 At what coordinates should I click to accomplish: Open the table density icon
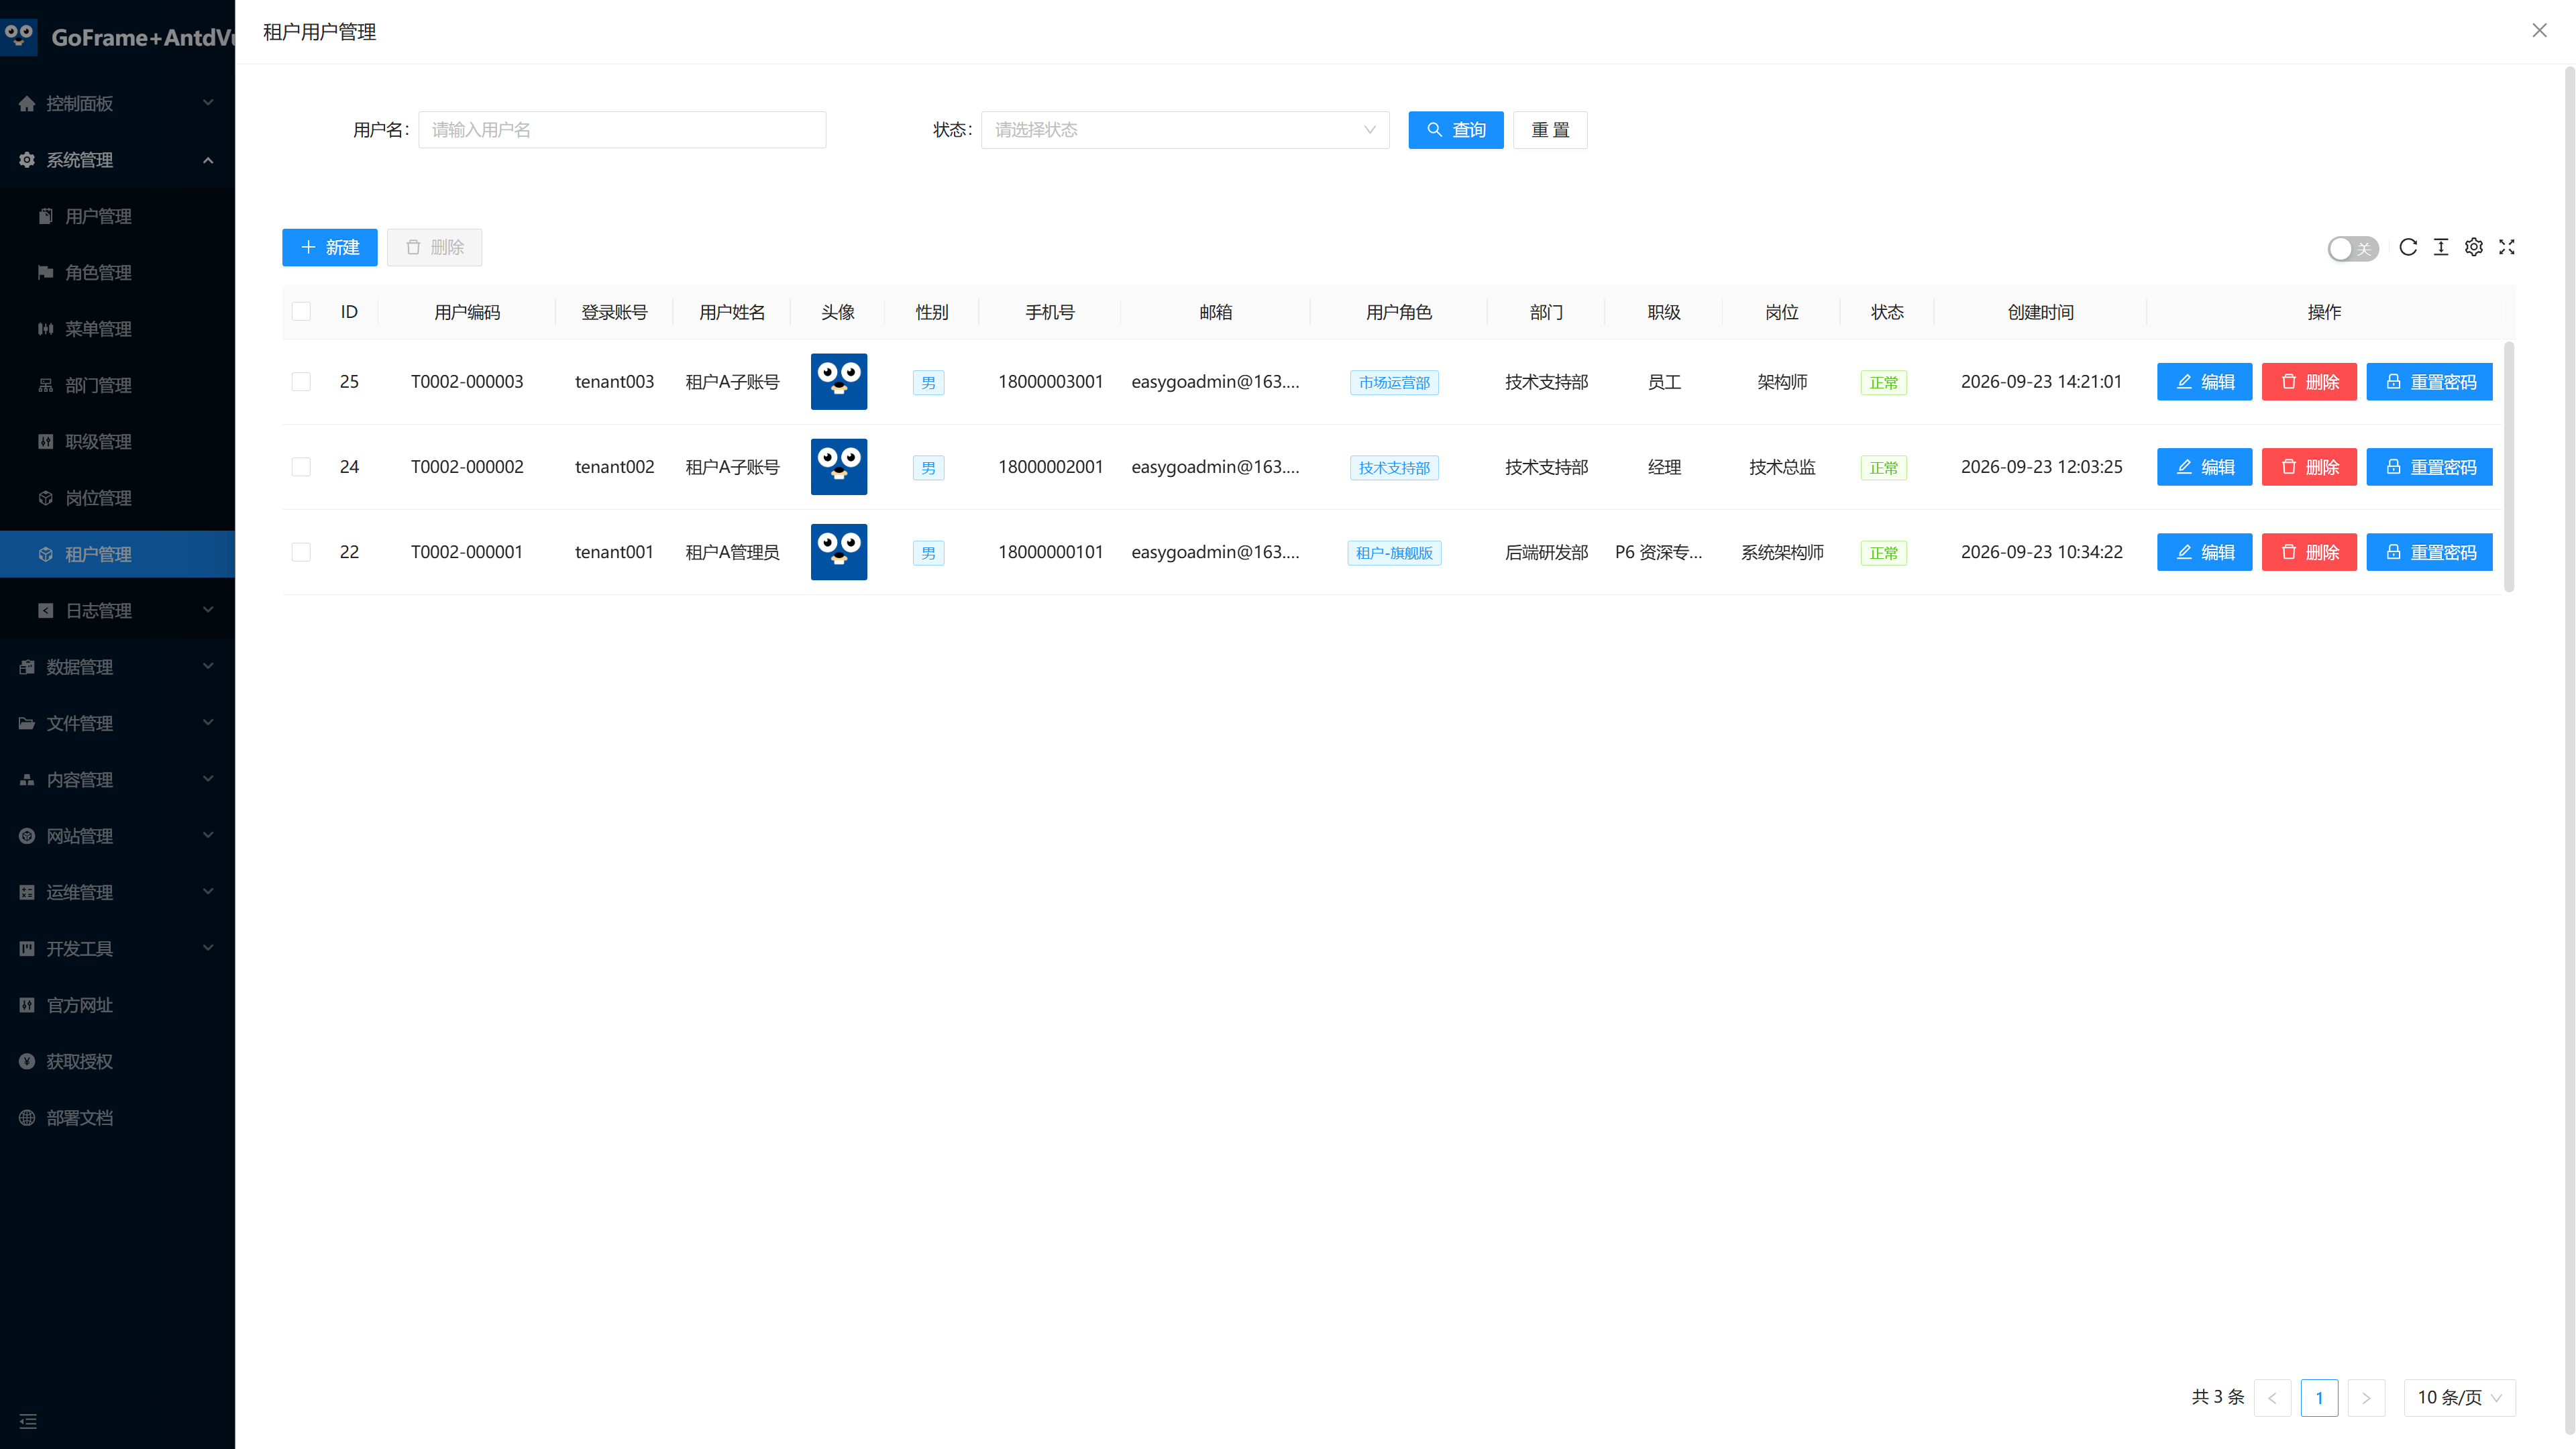[2441, 247]
